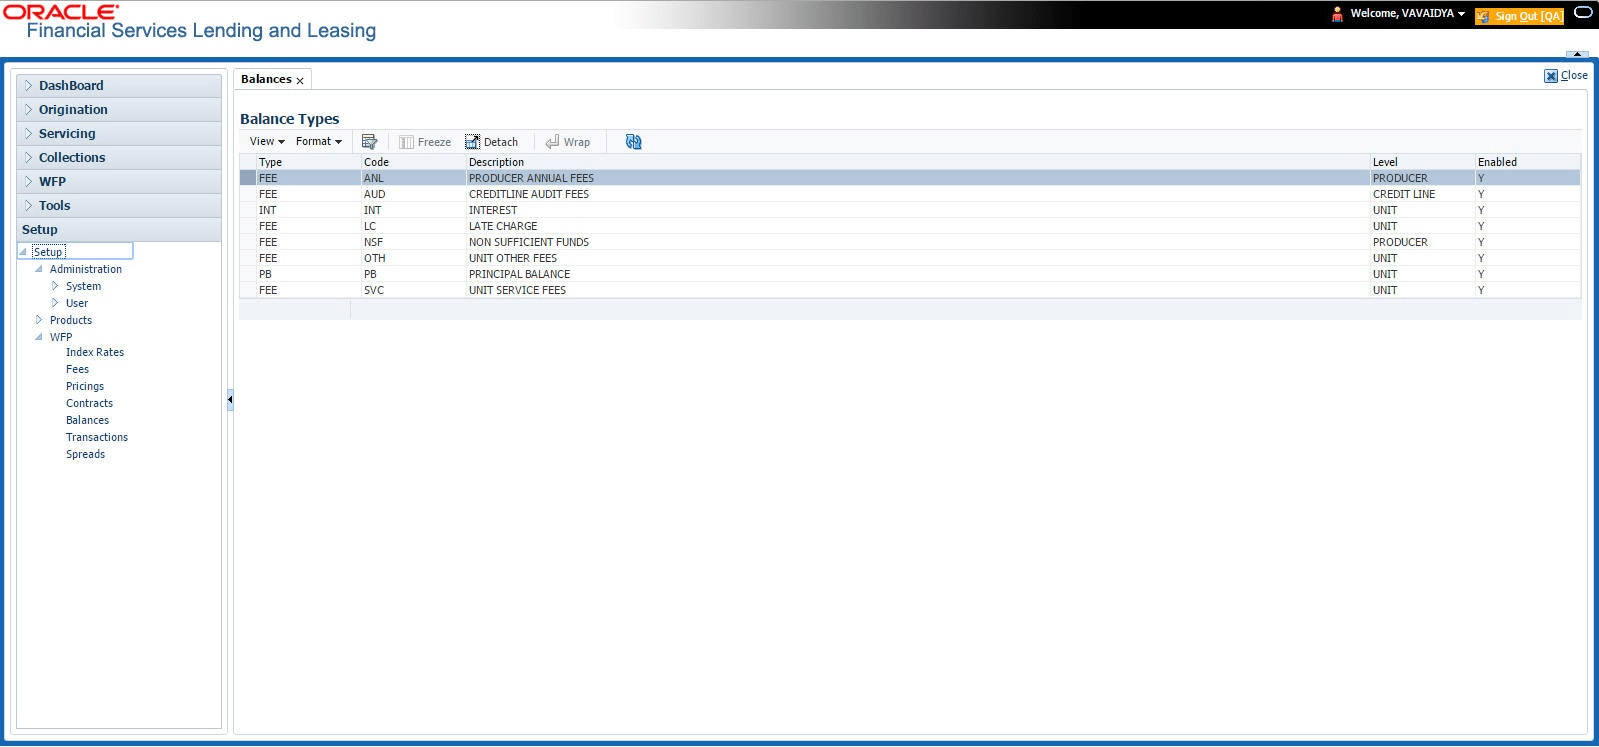Expand the Collections accordion panel
Viewport: 1599px width, 747px height.
(119, 158)
